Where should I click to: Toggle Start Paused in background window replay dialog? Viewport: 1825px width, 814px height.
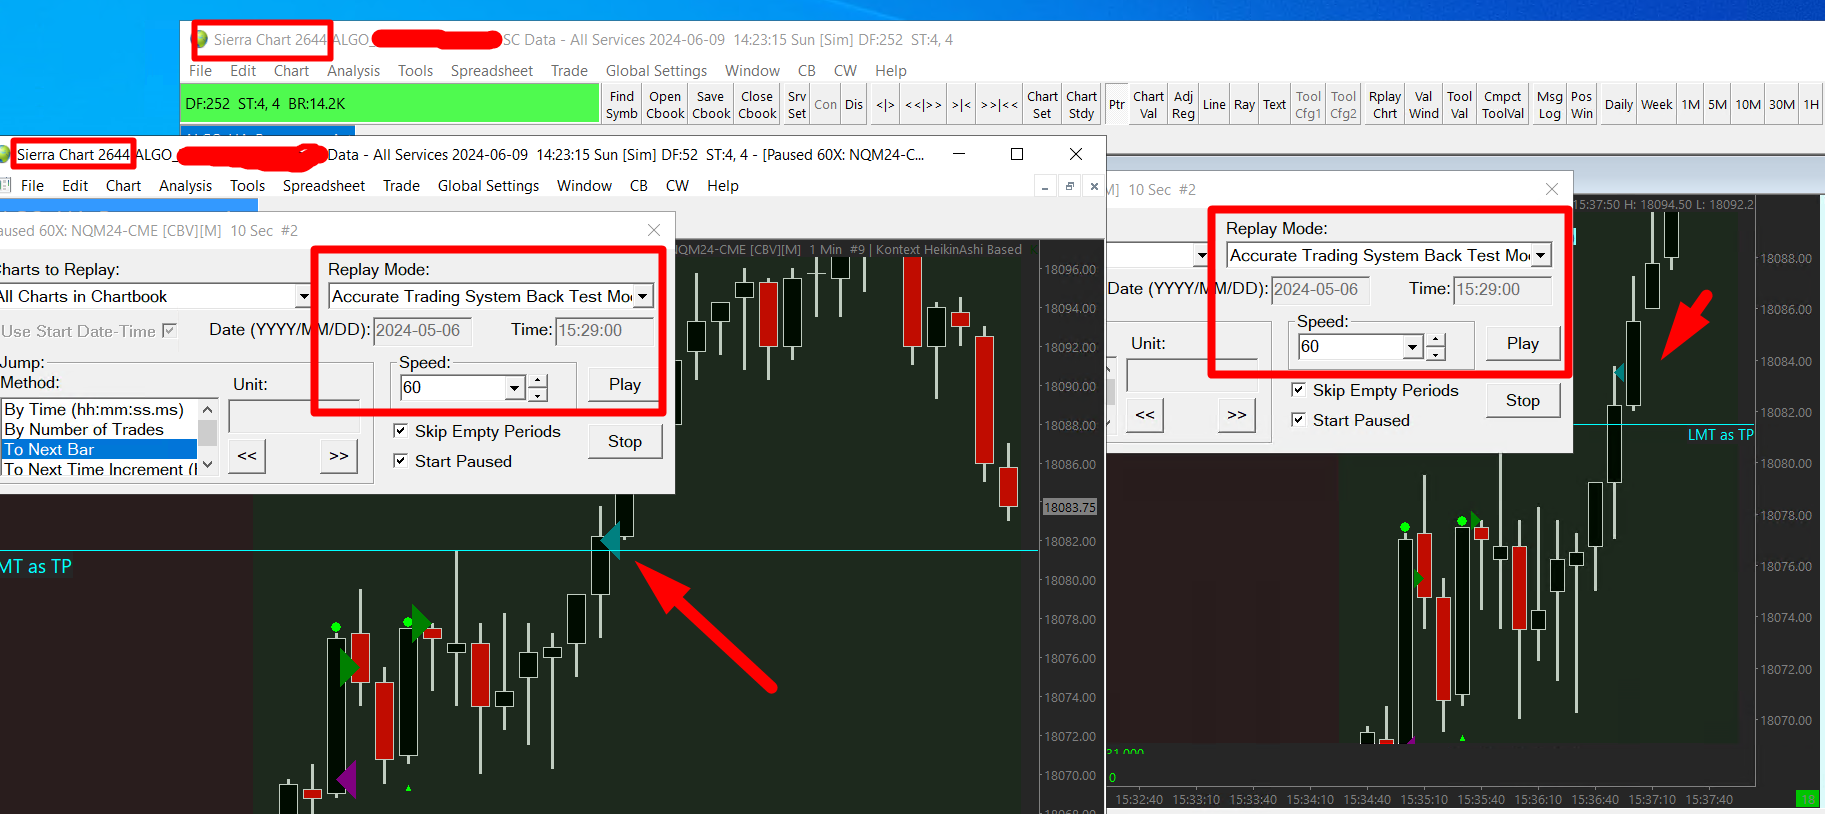coord(1298,420)
